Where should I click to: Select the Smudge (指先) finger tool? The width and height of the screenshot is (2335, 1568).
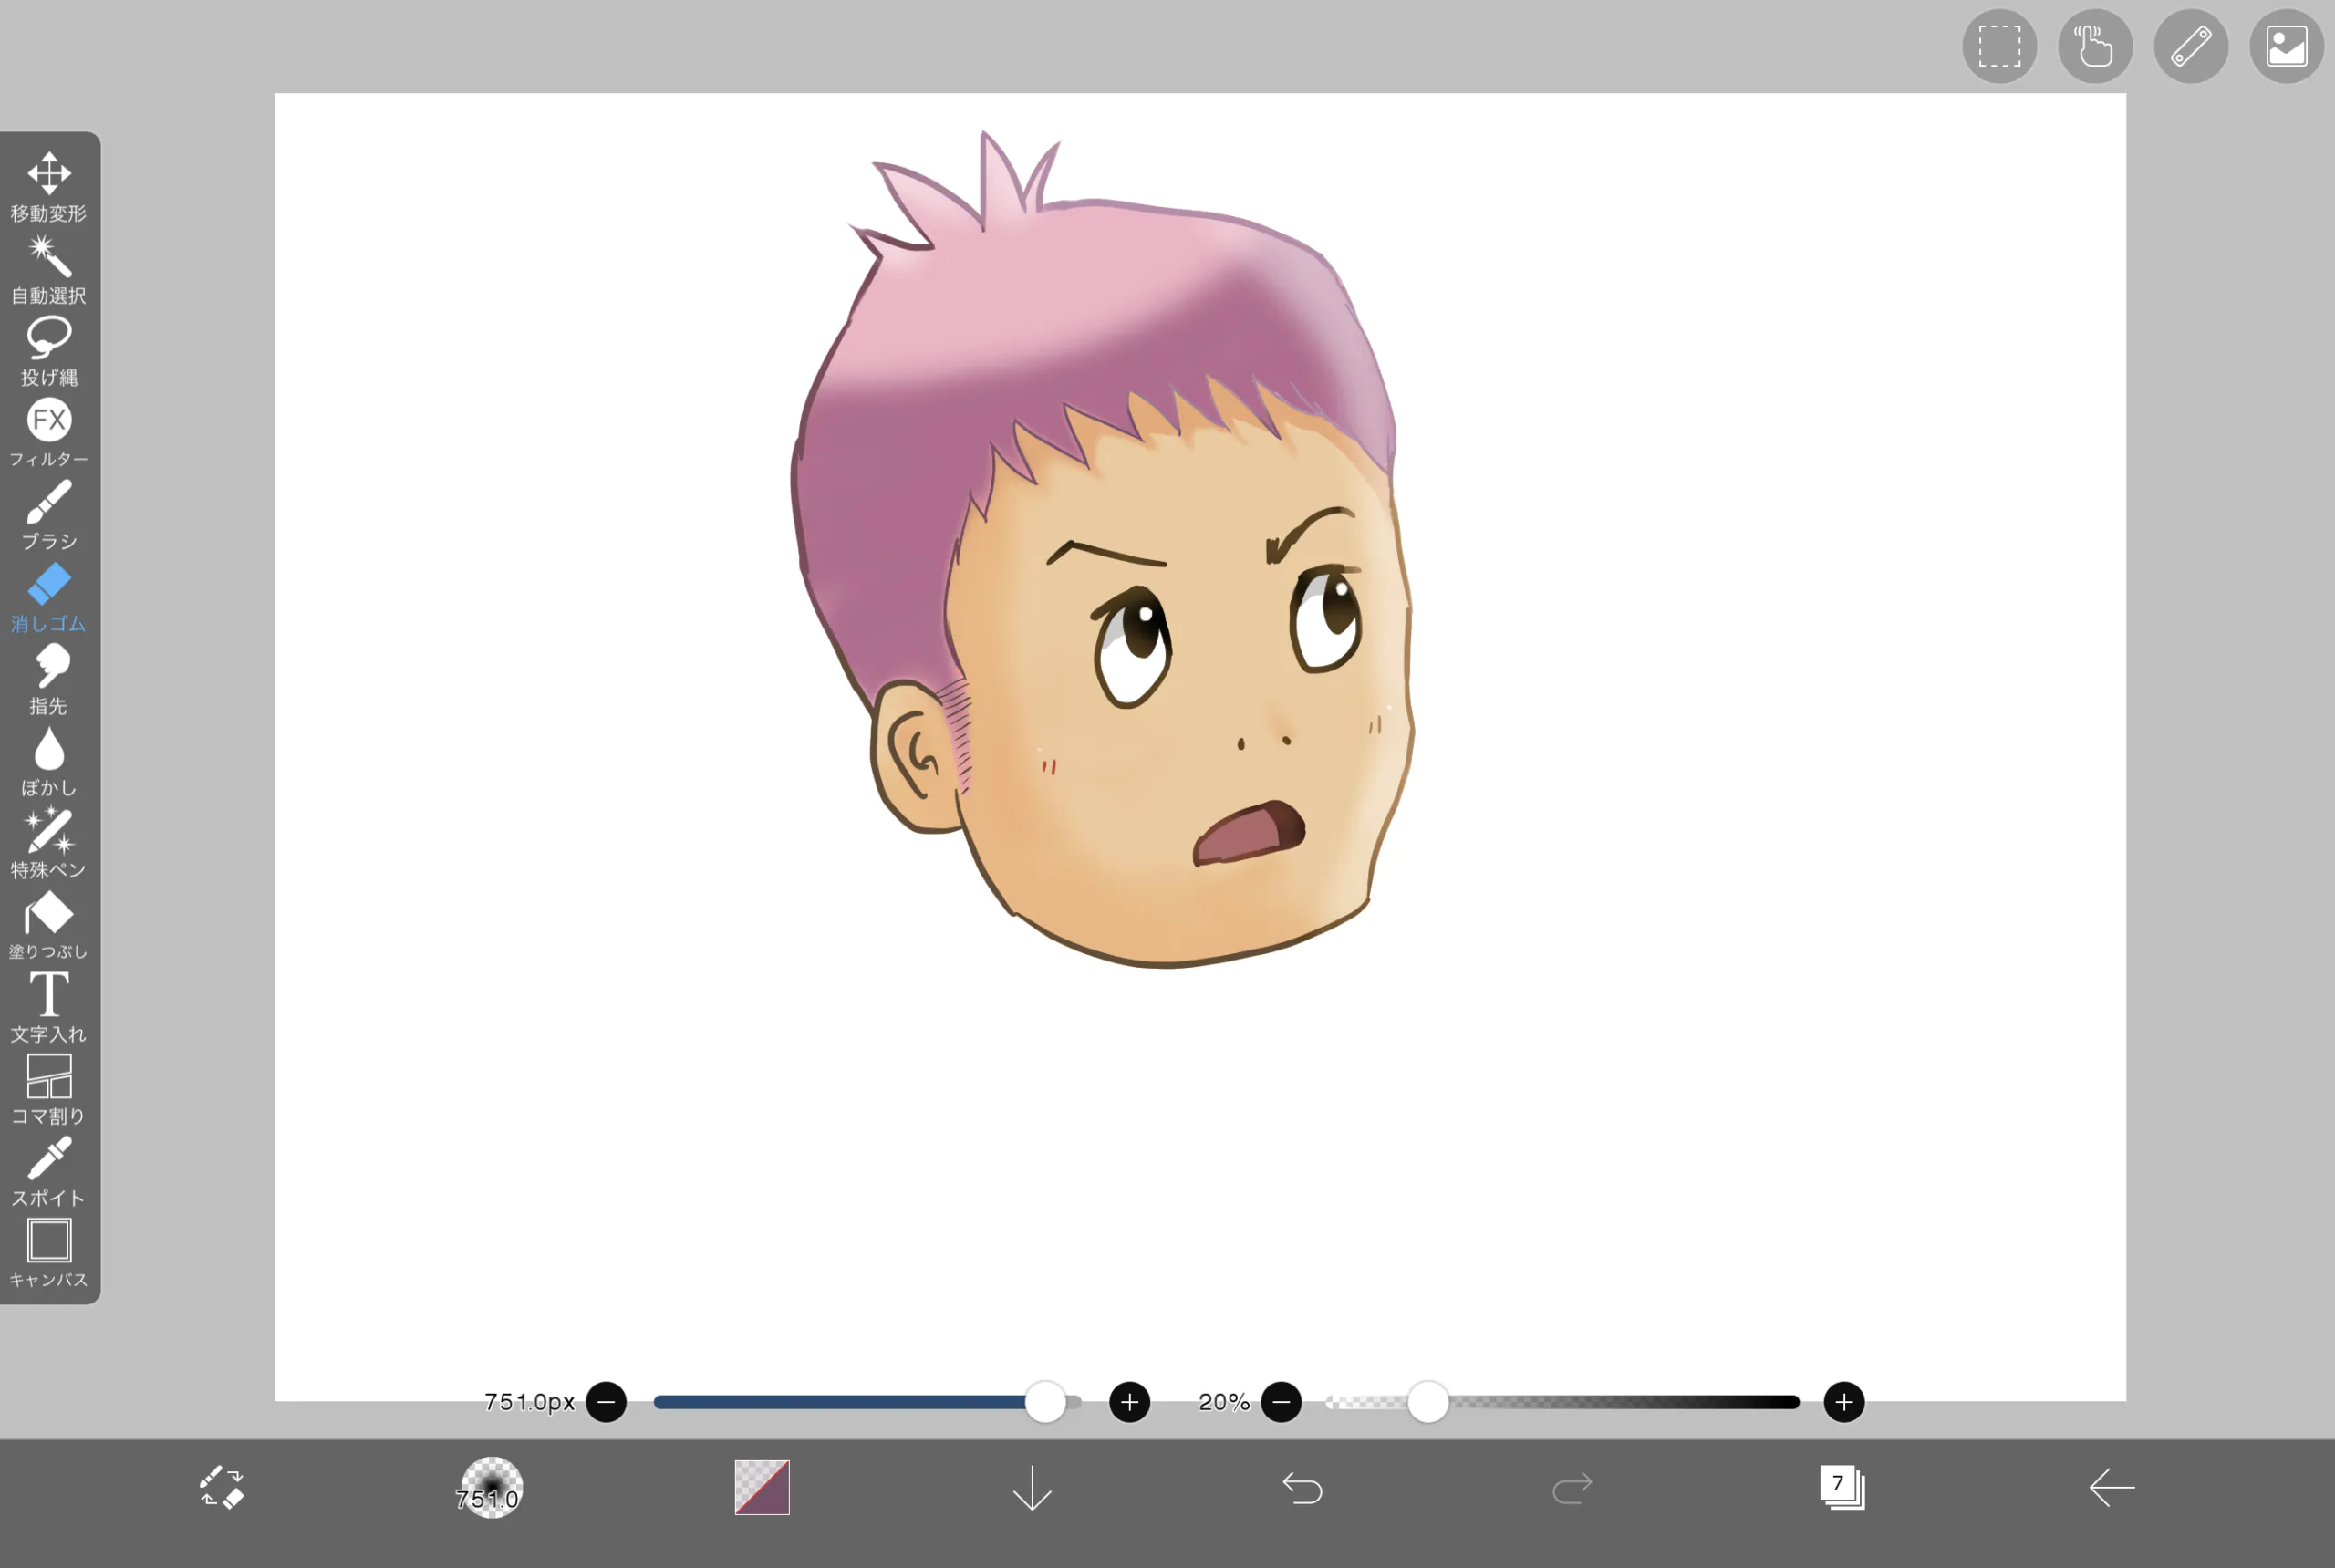point(48,678)
